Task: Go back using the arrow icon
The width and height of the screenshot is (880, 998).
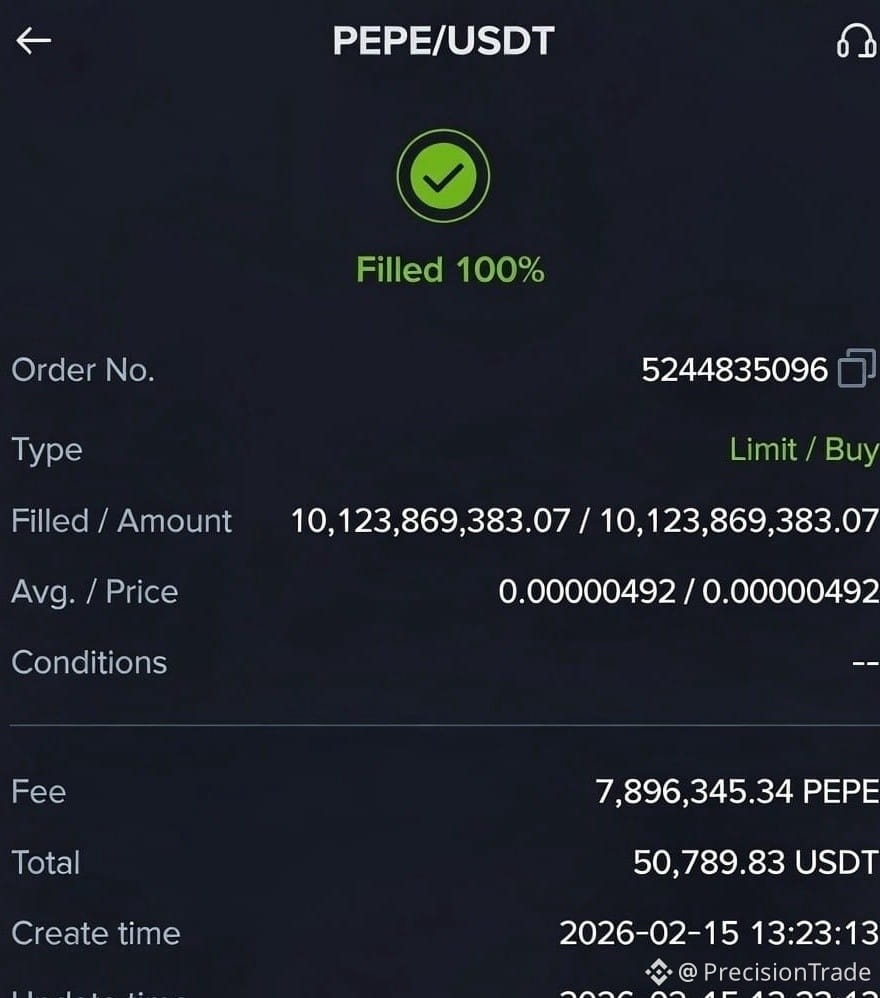Action: pyautogui.click(x=34, y=41)
